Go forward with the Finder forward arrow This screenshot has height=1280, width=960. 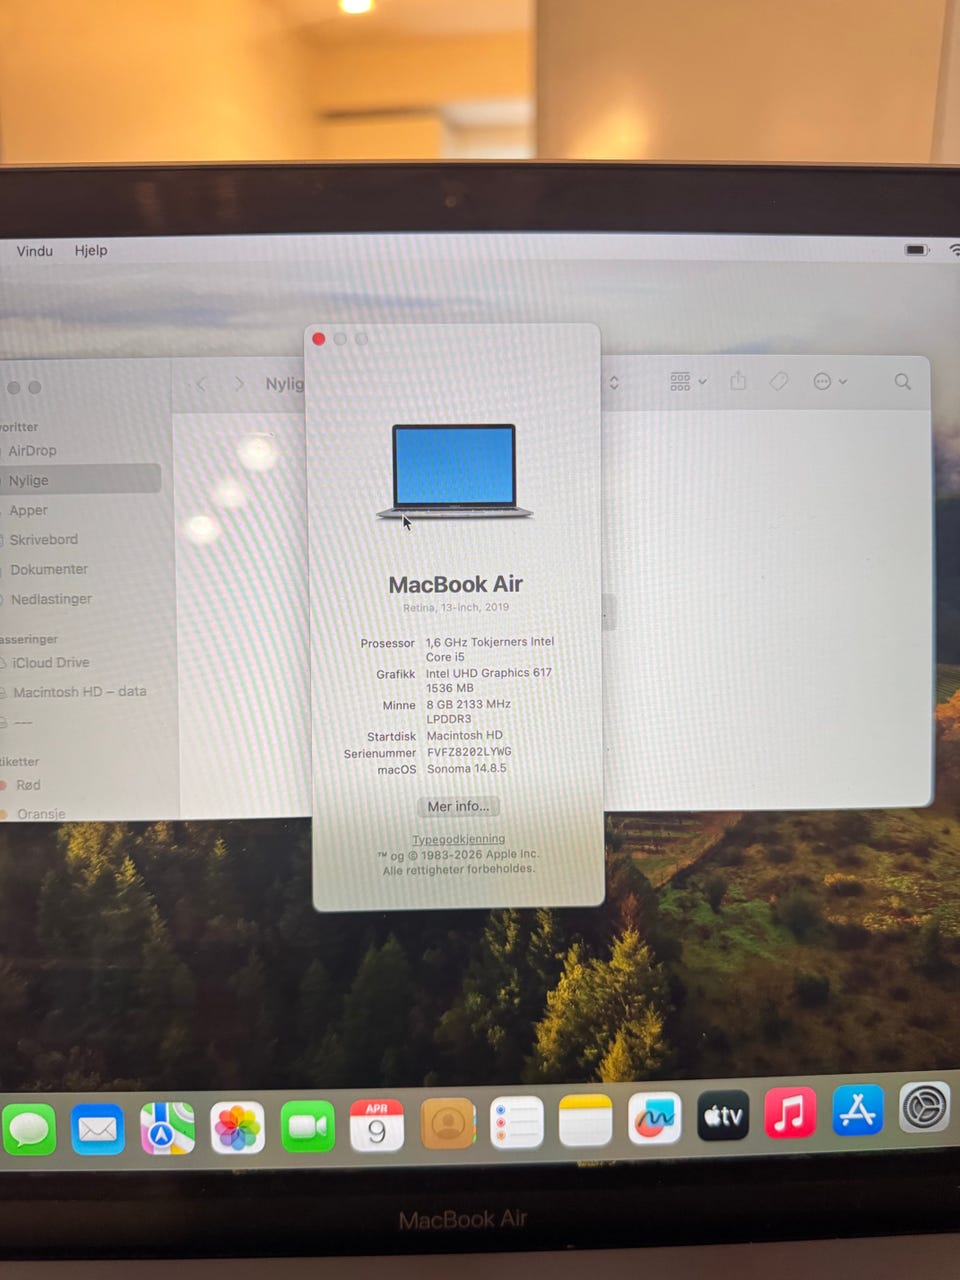click(x=238, y=384)
